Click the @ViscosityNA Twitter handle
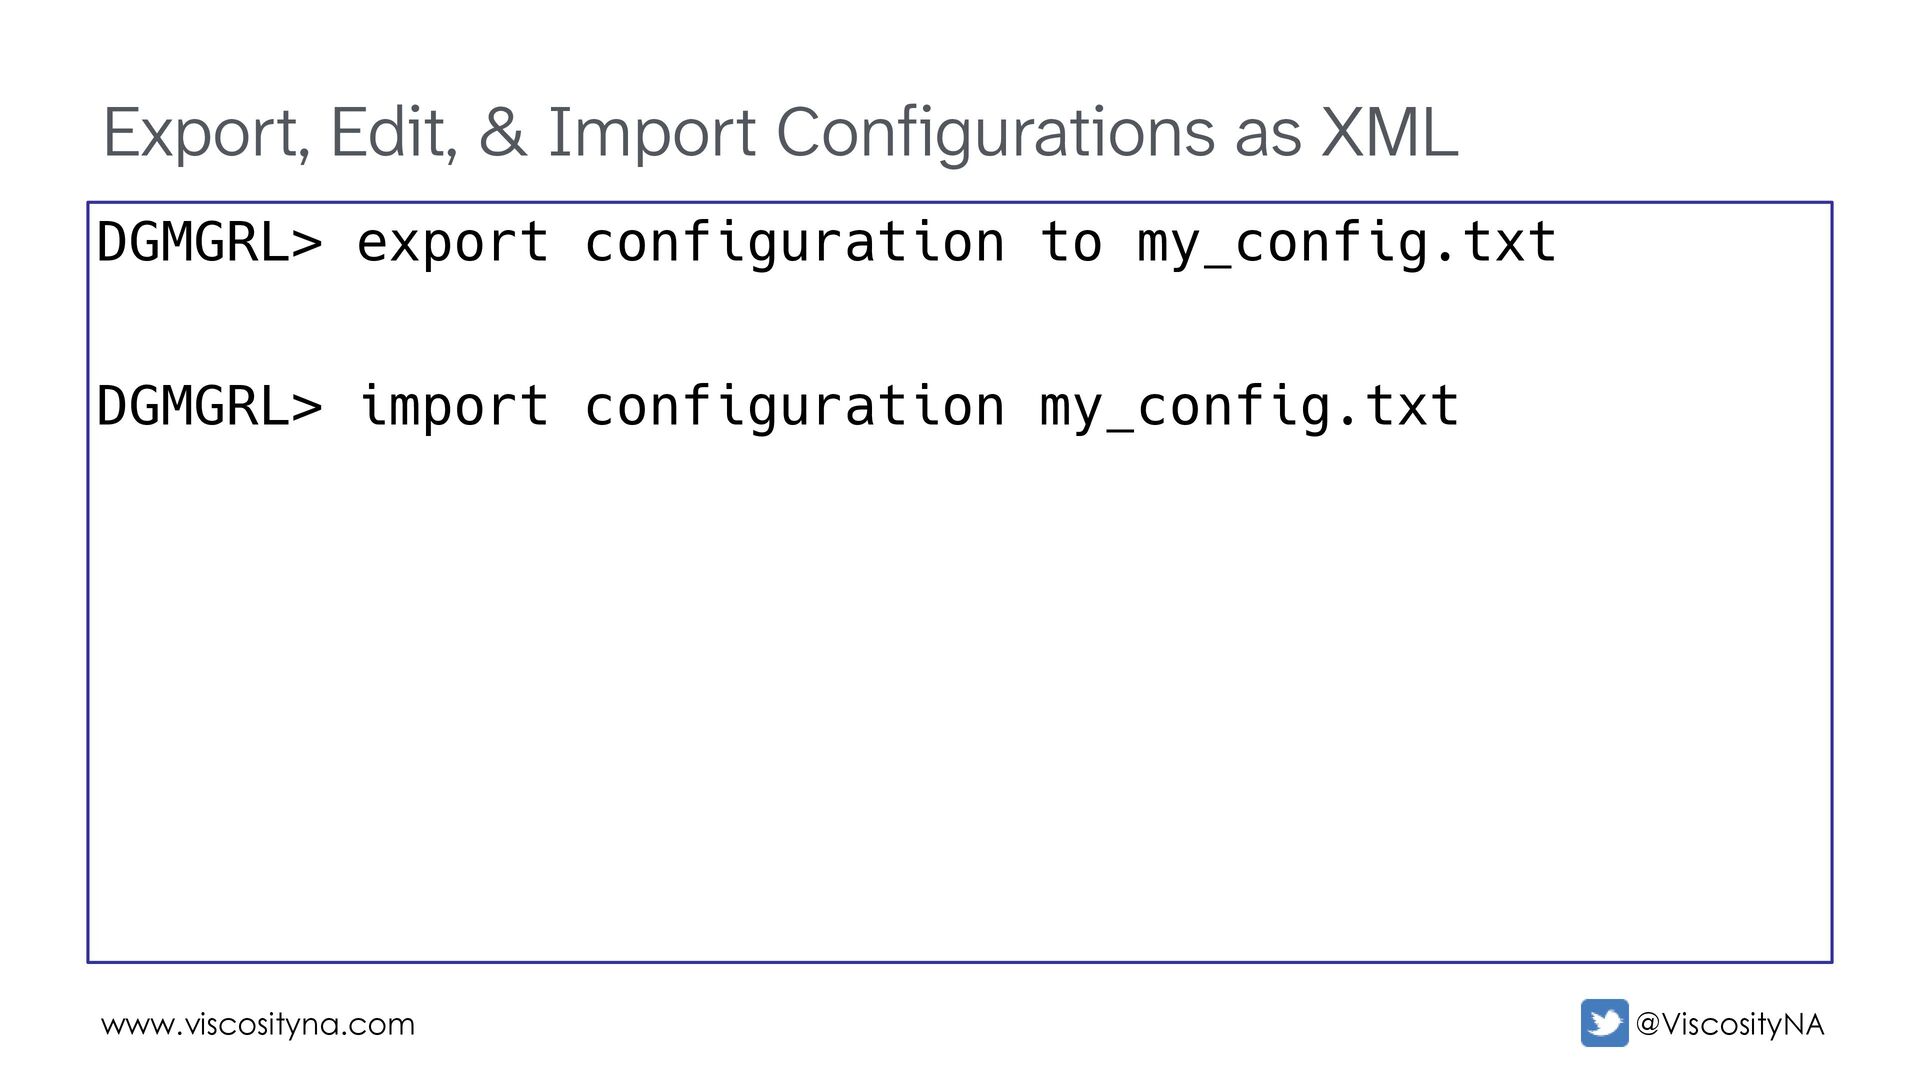 tap(1729, 1025)
